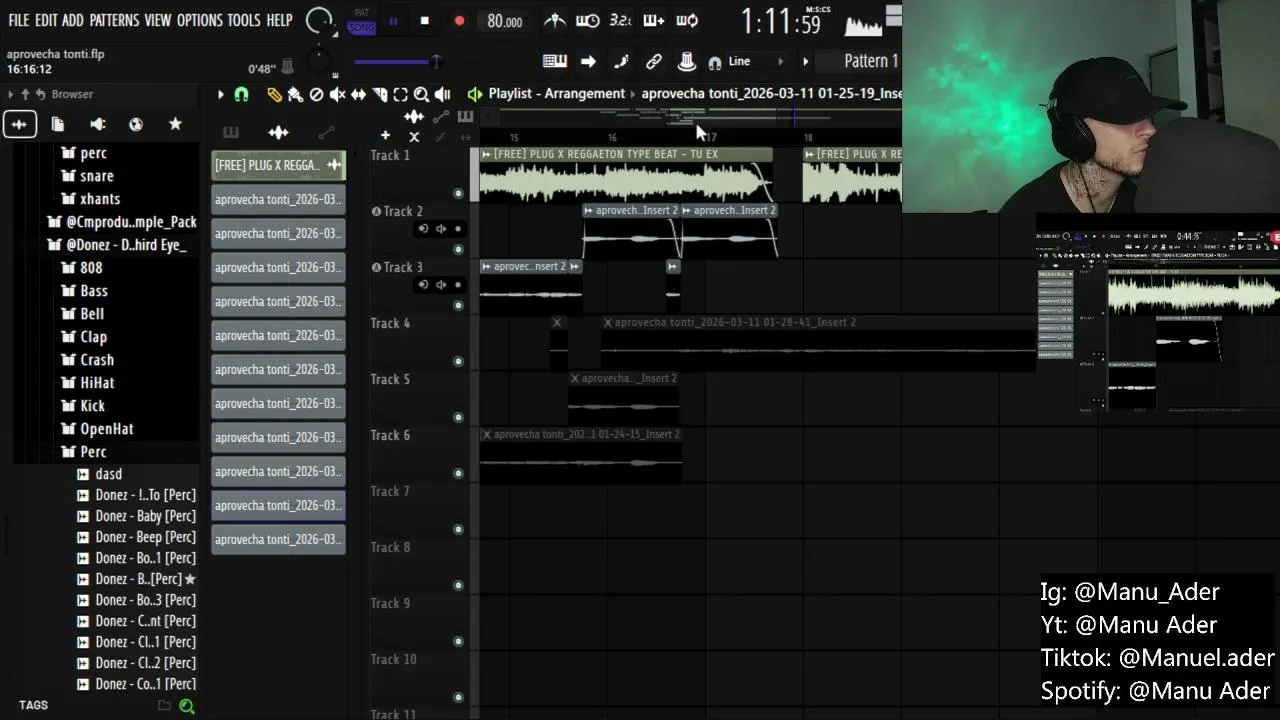
Task: Switch to SONG mode
Action: coord(362,27)
